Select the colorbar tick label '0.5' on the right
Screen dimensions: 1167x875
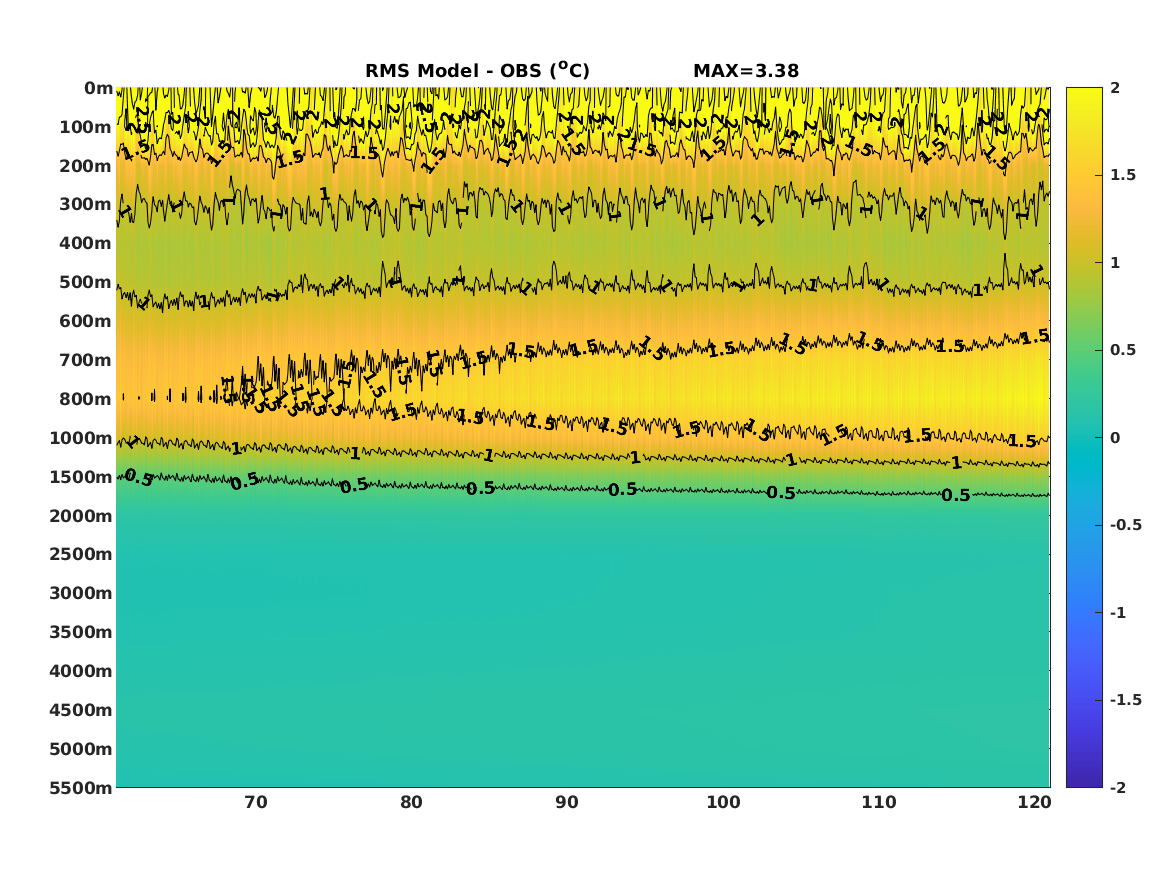(1122, 350)
